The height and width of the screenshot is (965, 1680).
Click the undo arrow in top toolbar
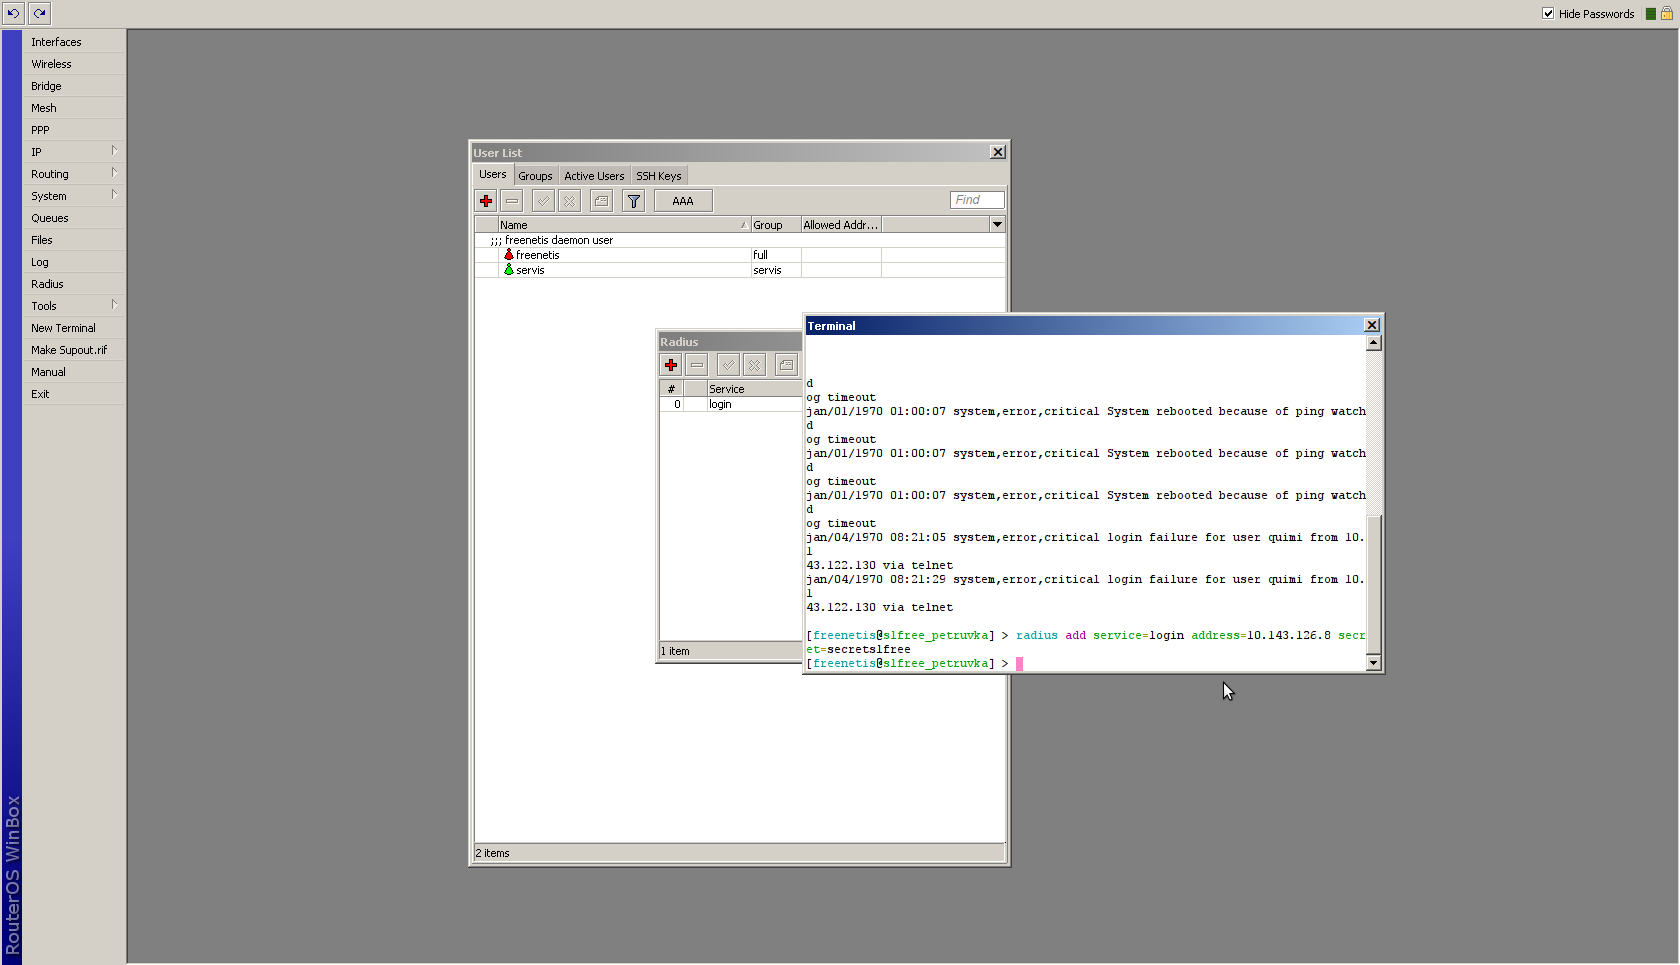click(x=13, y=13)
